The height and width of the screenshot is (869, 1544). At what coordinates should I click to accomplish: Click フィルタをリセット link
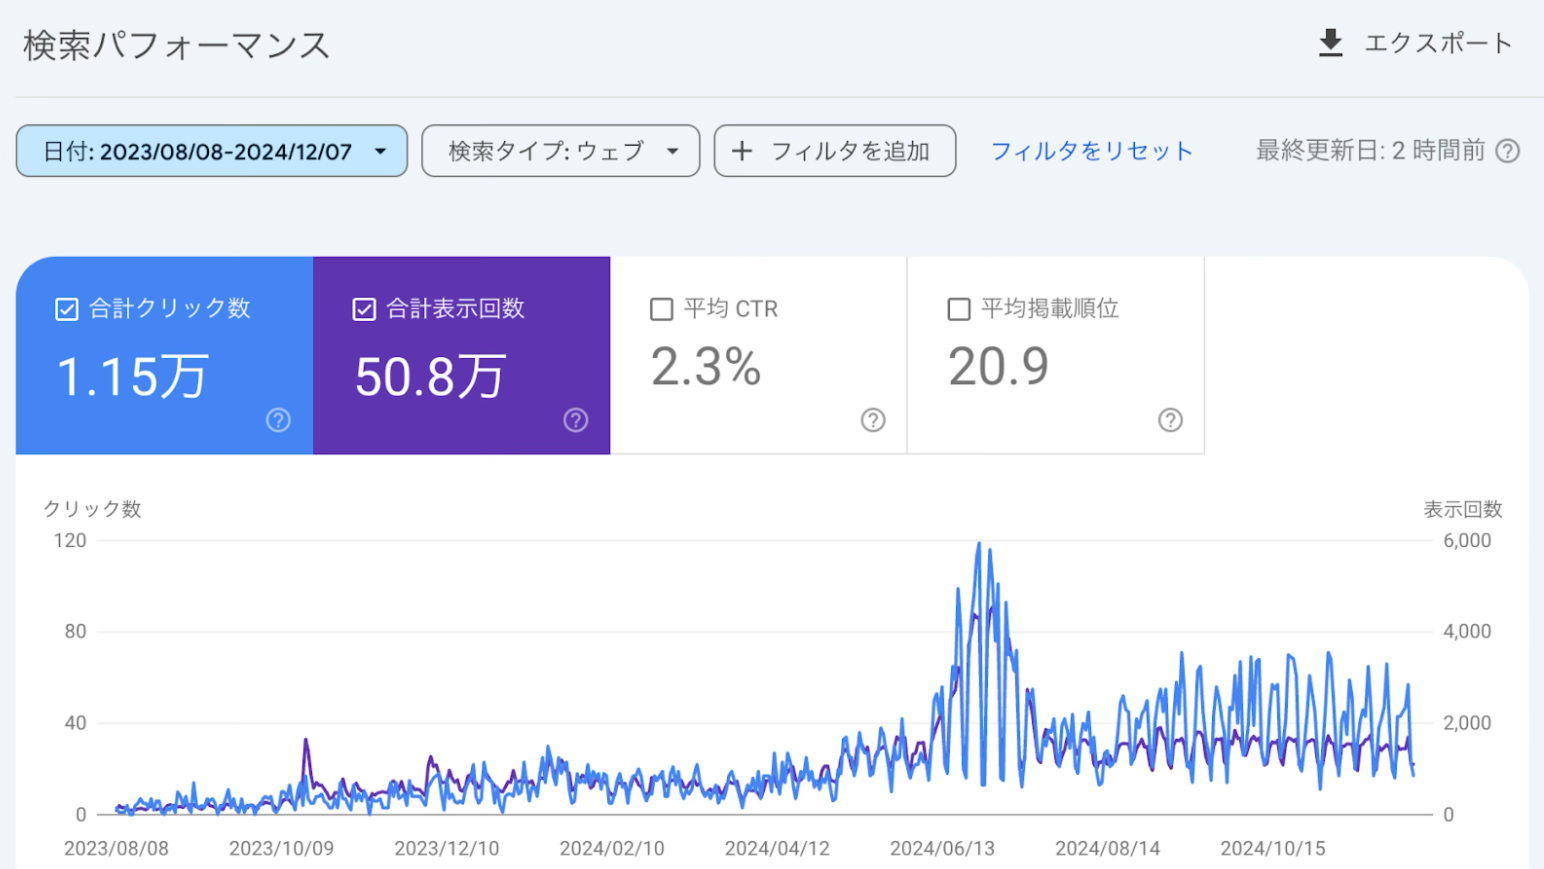pyautogui.click(x=1092, y=151)
